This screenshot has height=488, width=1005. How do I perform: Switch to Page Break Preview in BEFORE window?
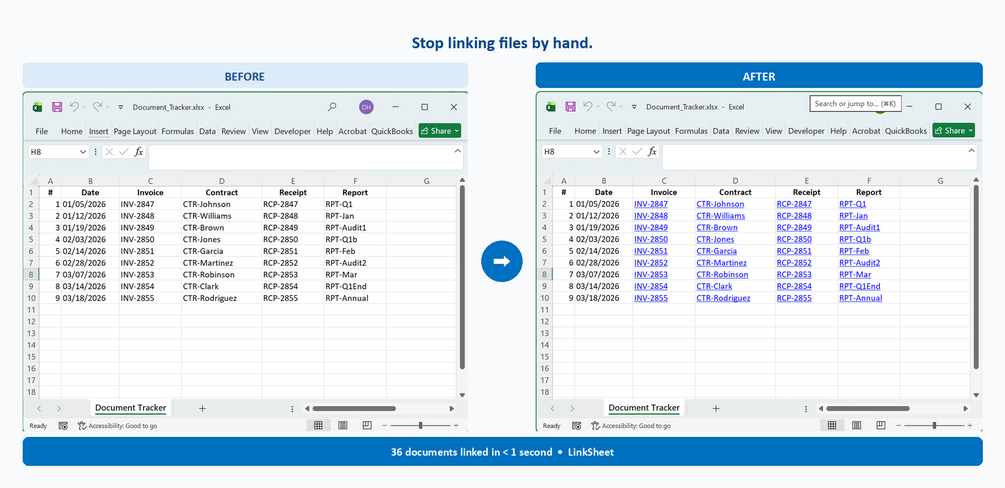pos(367,425)
